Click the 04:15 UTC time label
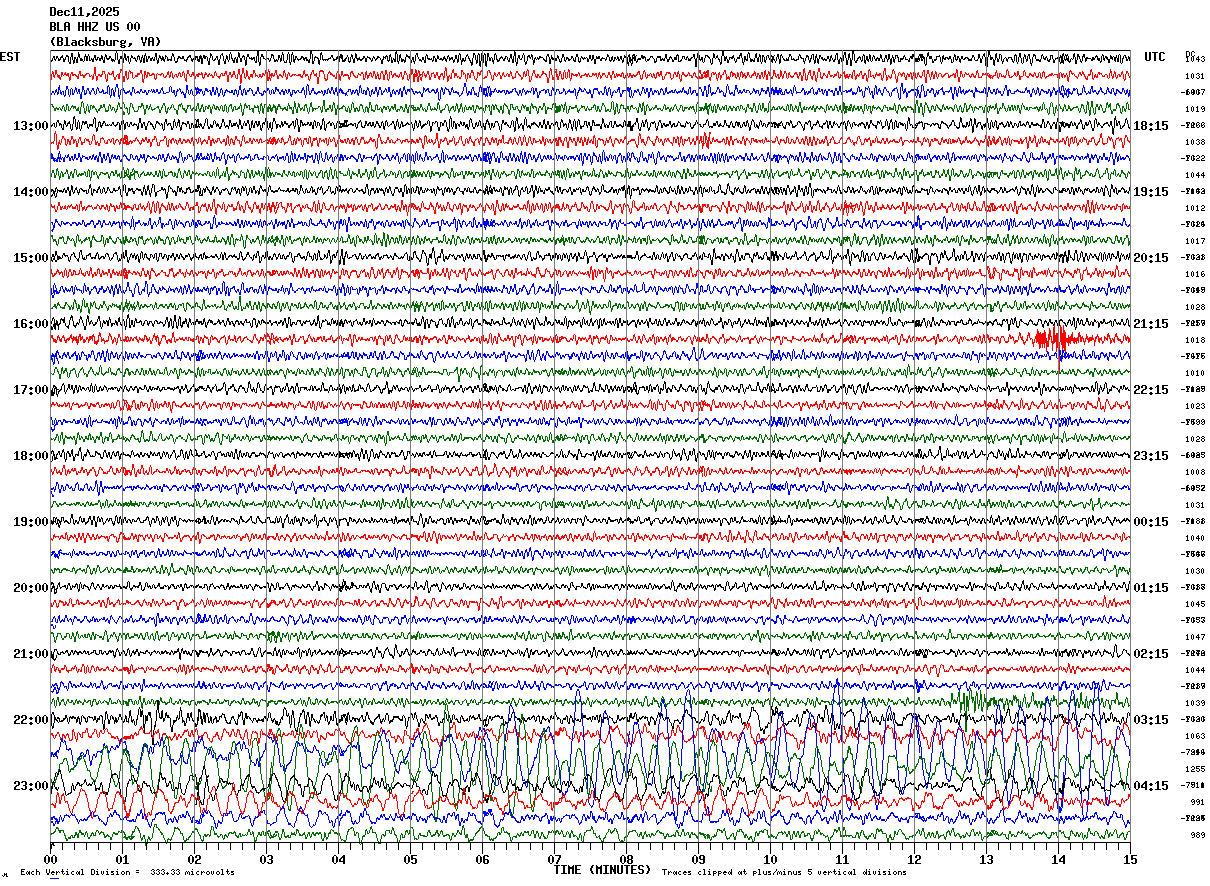Screen dimensions: 1210x886 pos(1151,786)
